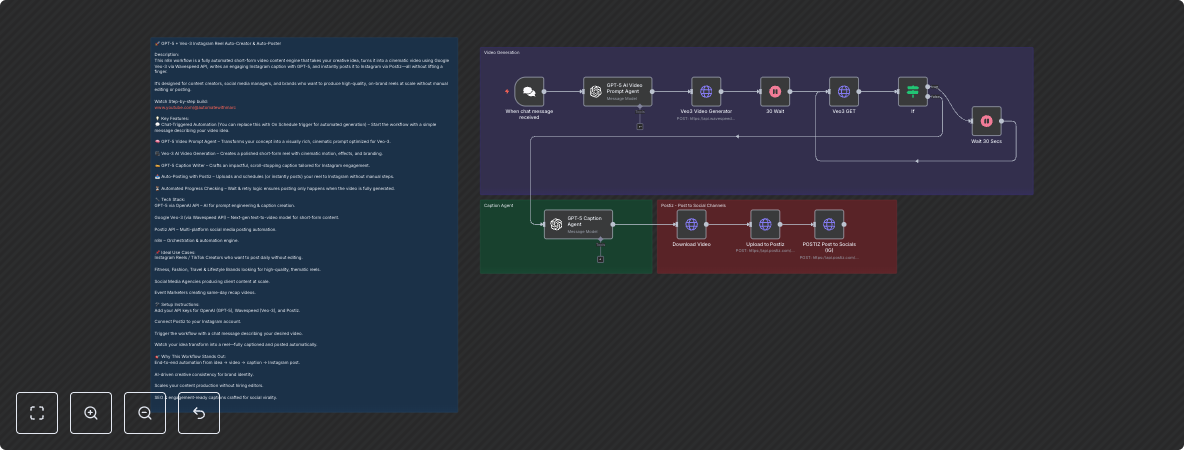Click the red trigger bolt beside chat node

pyautogui.click(x=507, y=91)
